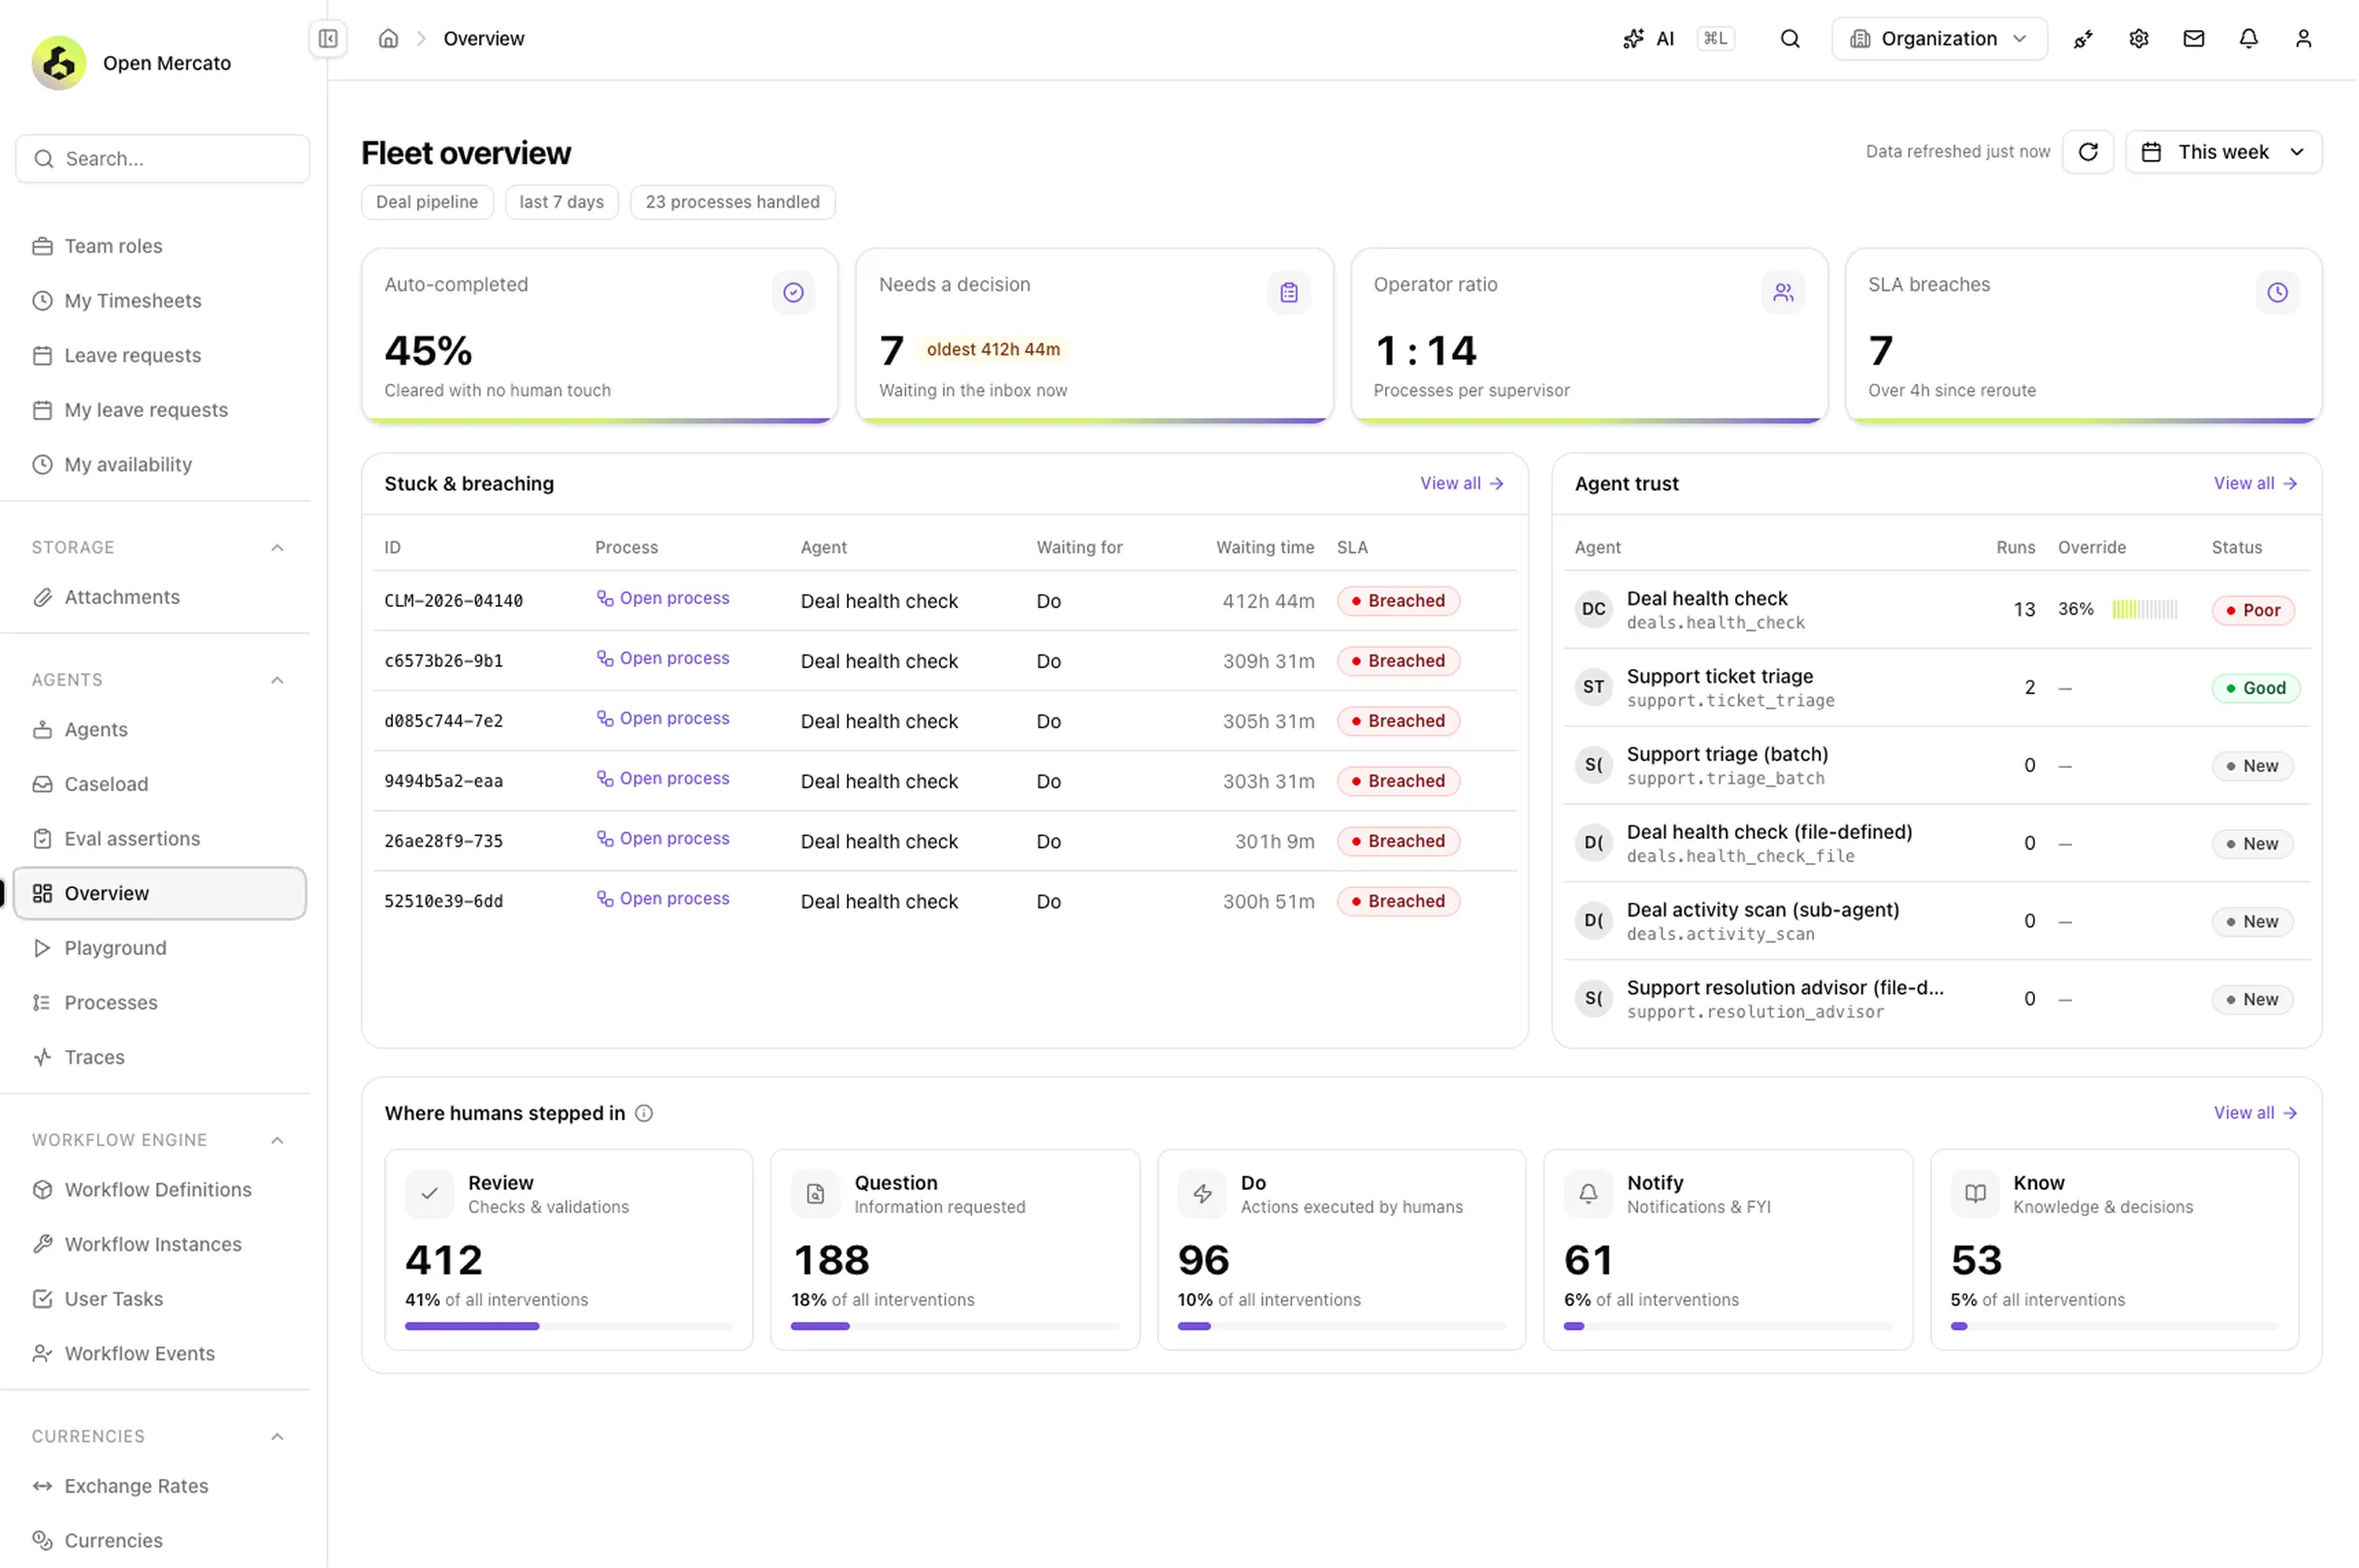
Task: Click the SLA breaches clock icon
Action: 2277,293
